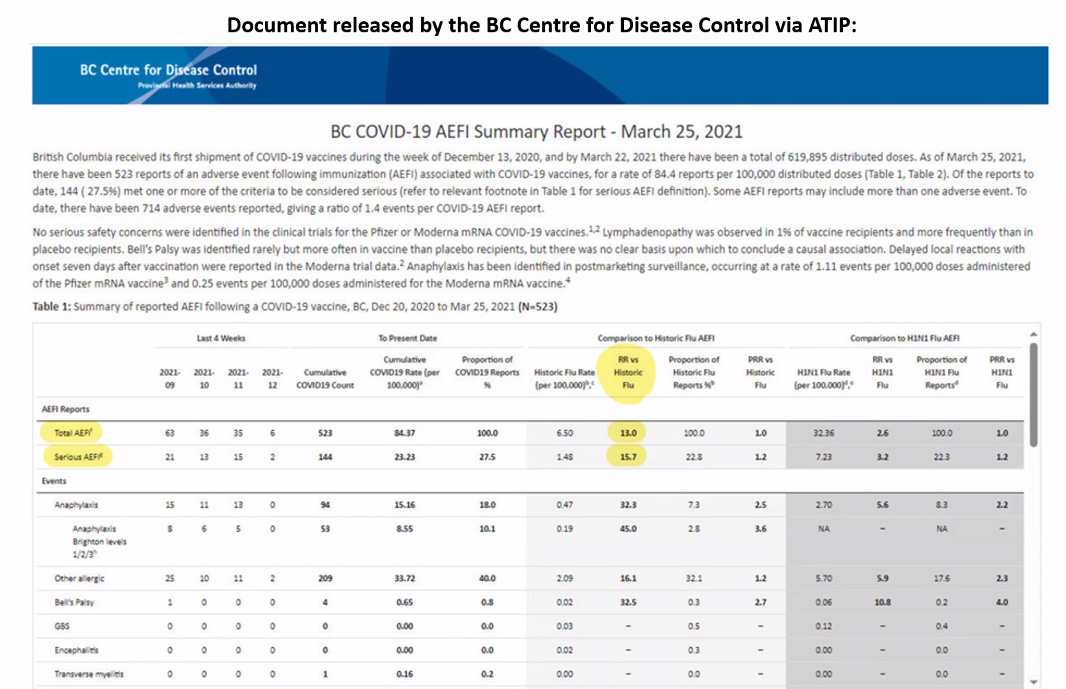Image resolution: width=1066 pixels, height=689 pixels.
Task: Click the 'Events' section label
Action: (54, 481)
